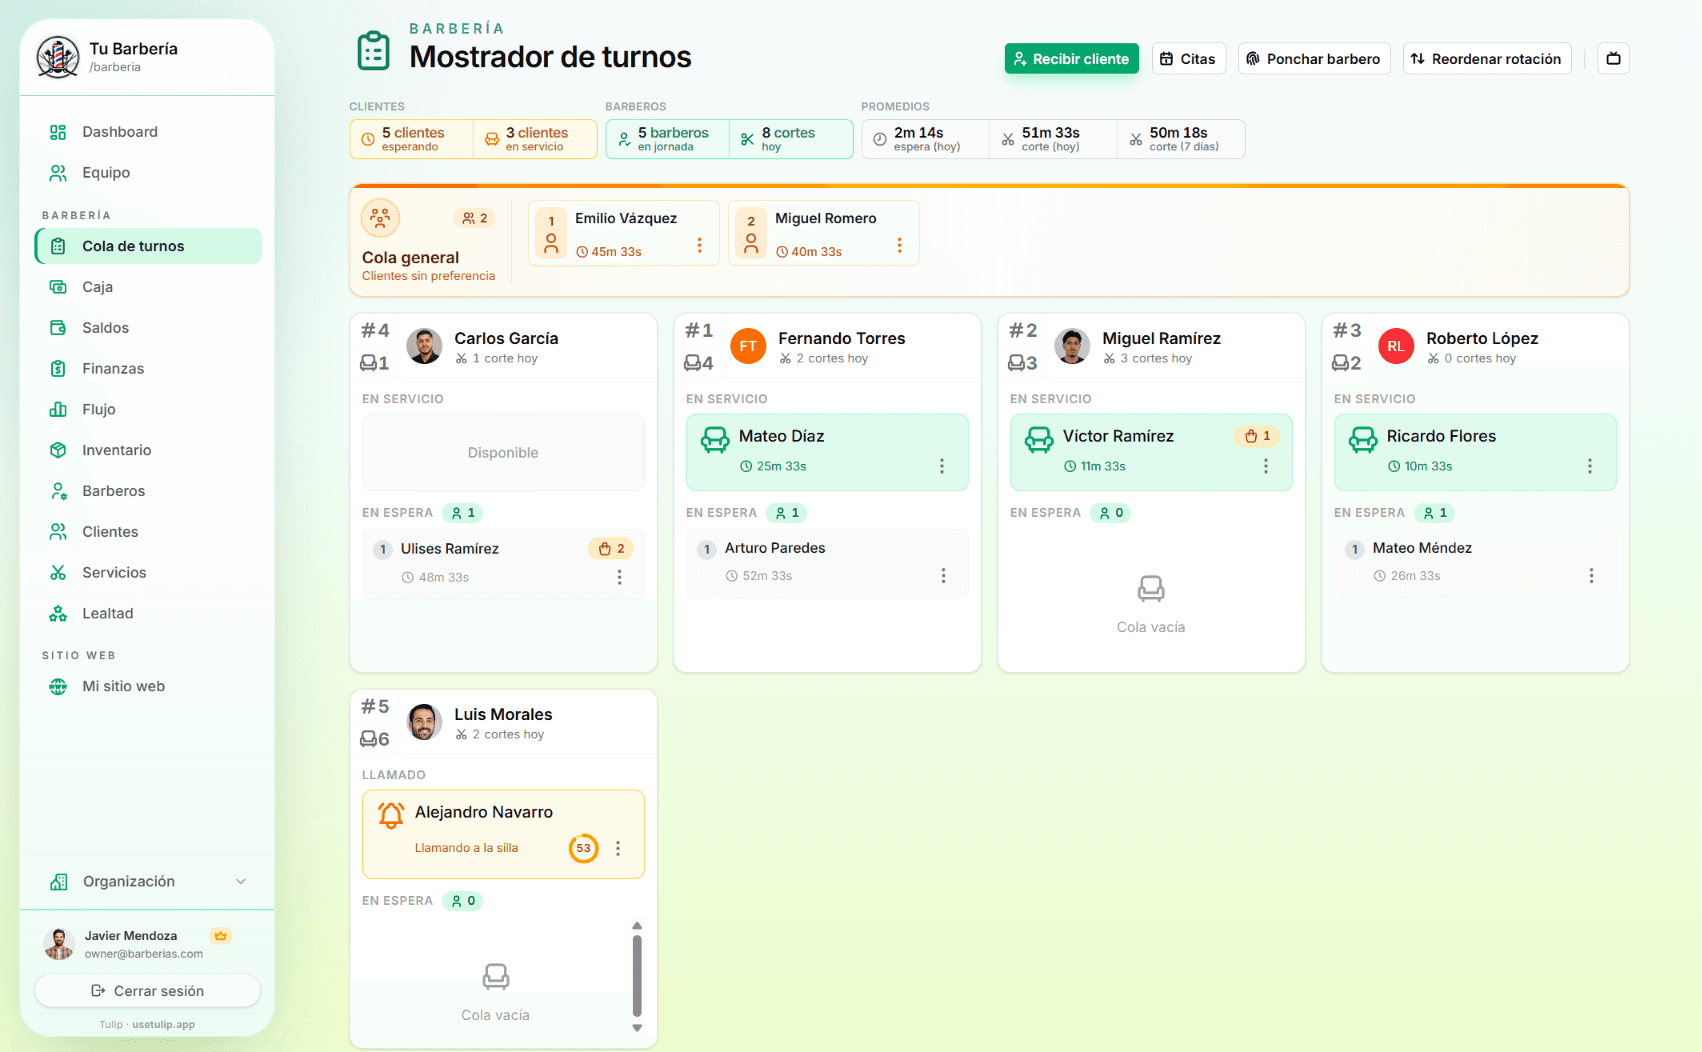Click the calendar icon button at top right
1702x1052 pixels.
click(1613, 59)
